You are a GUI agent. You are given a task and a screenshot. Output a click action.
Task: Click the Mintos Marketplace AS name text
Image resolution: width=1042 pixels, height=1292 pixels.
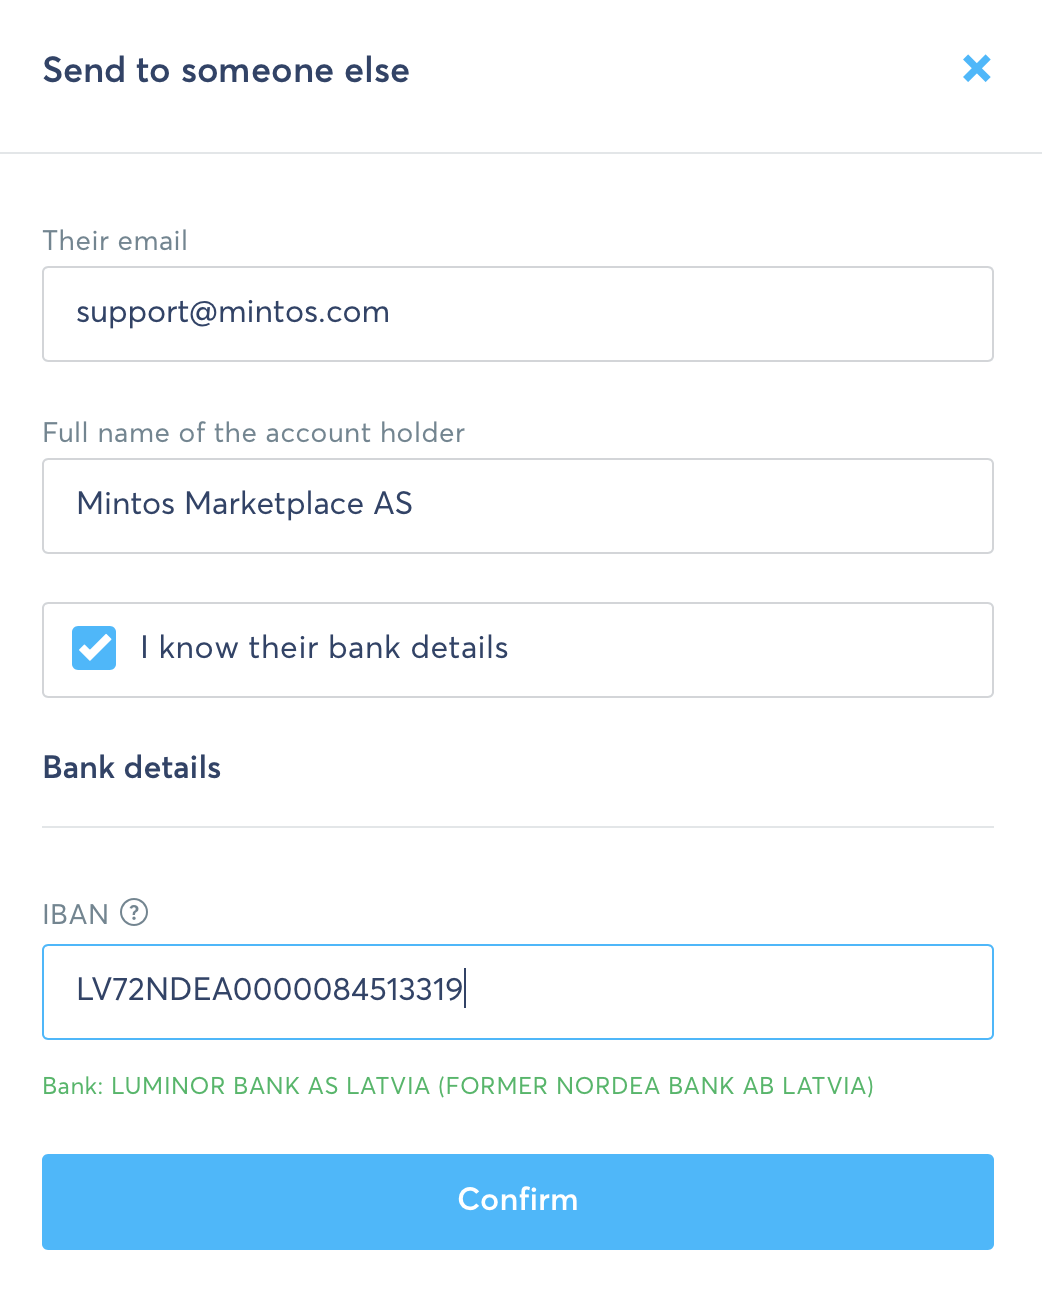pyautogui.click(x=245, y=503)
